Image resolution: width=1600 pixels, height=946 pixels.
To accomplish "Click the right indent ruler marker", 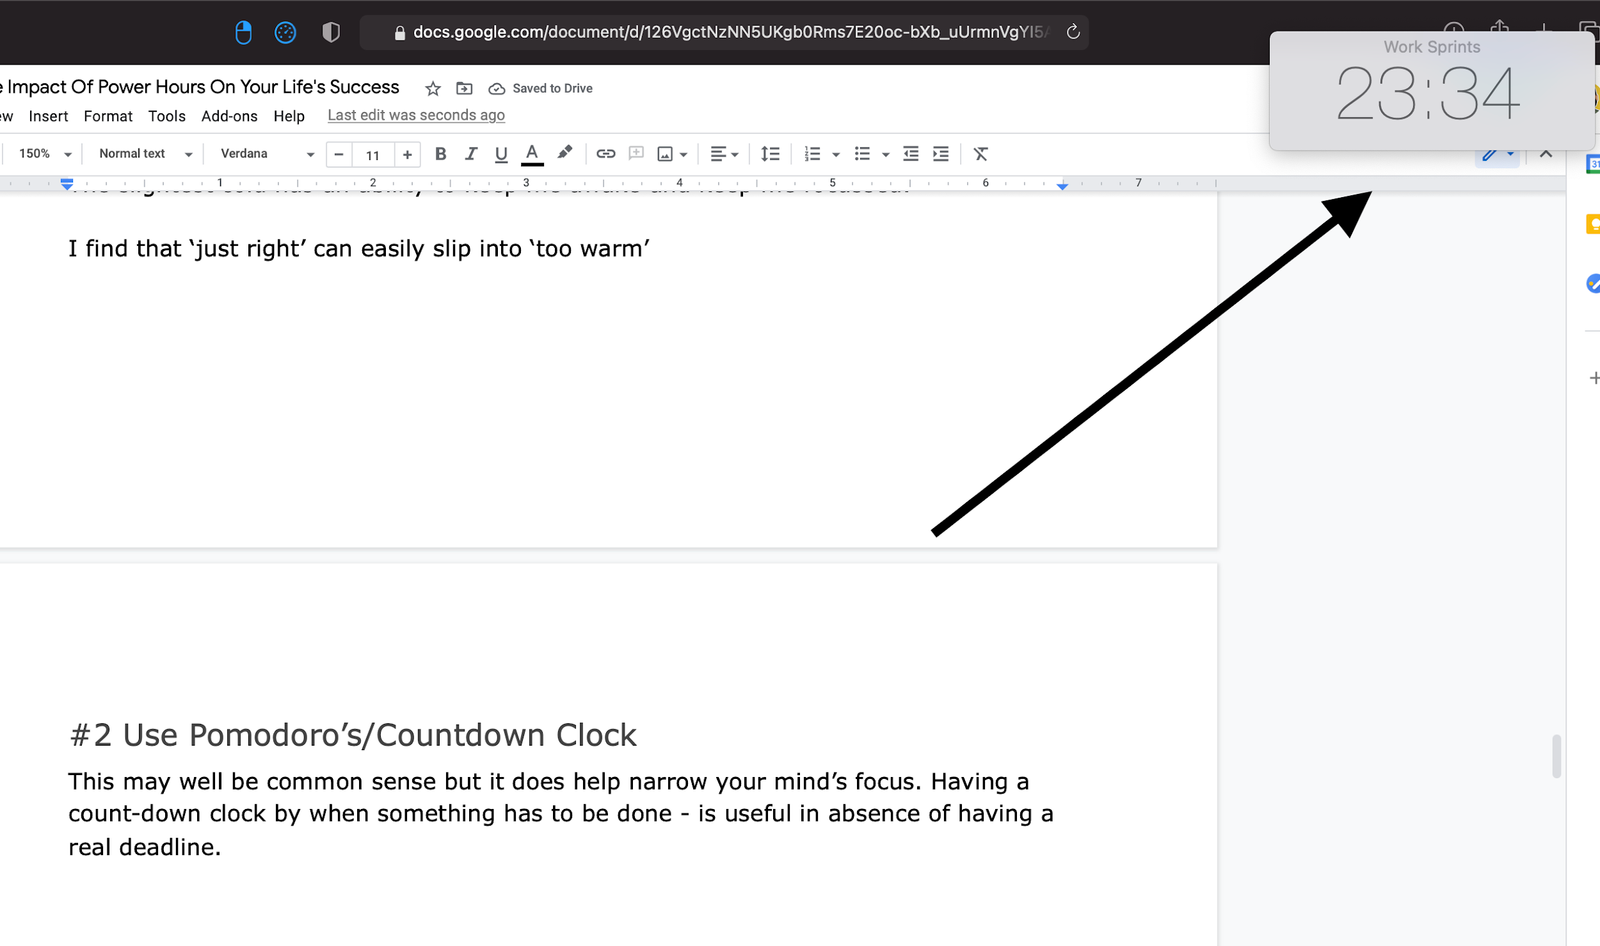I will coord(1062,186).
